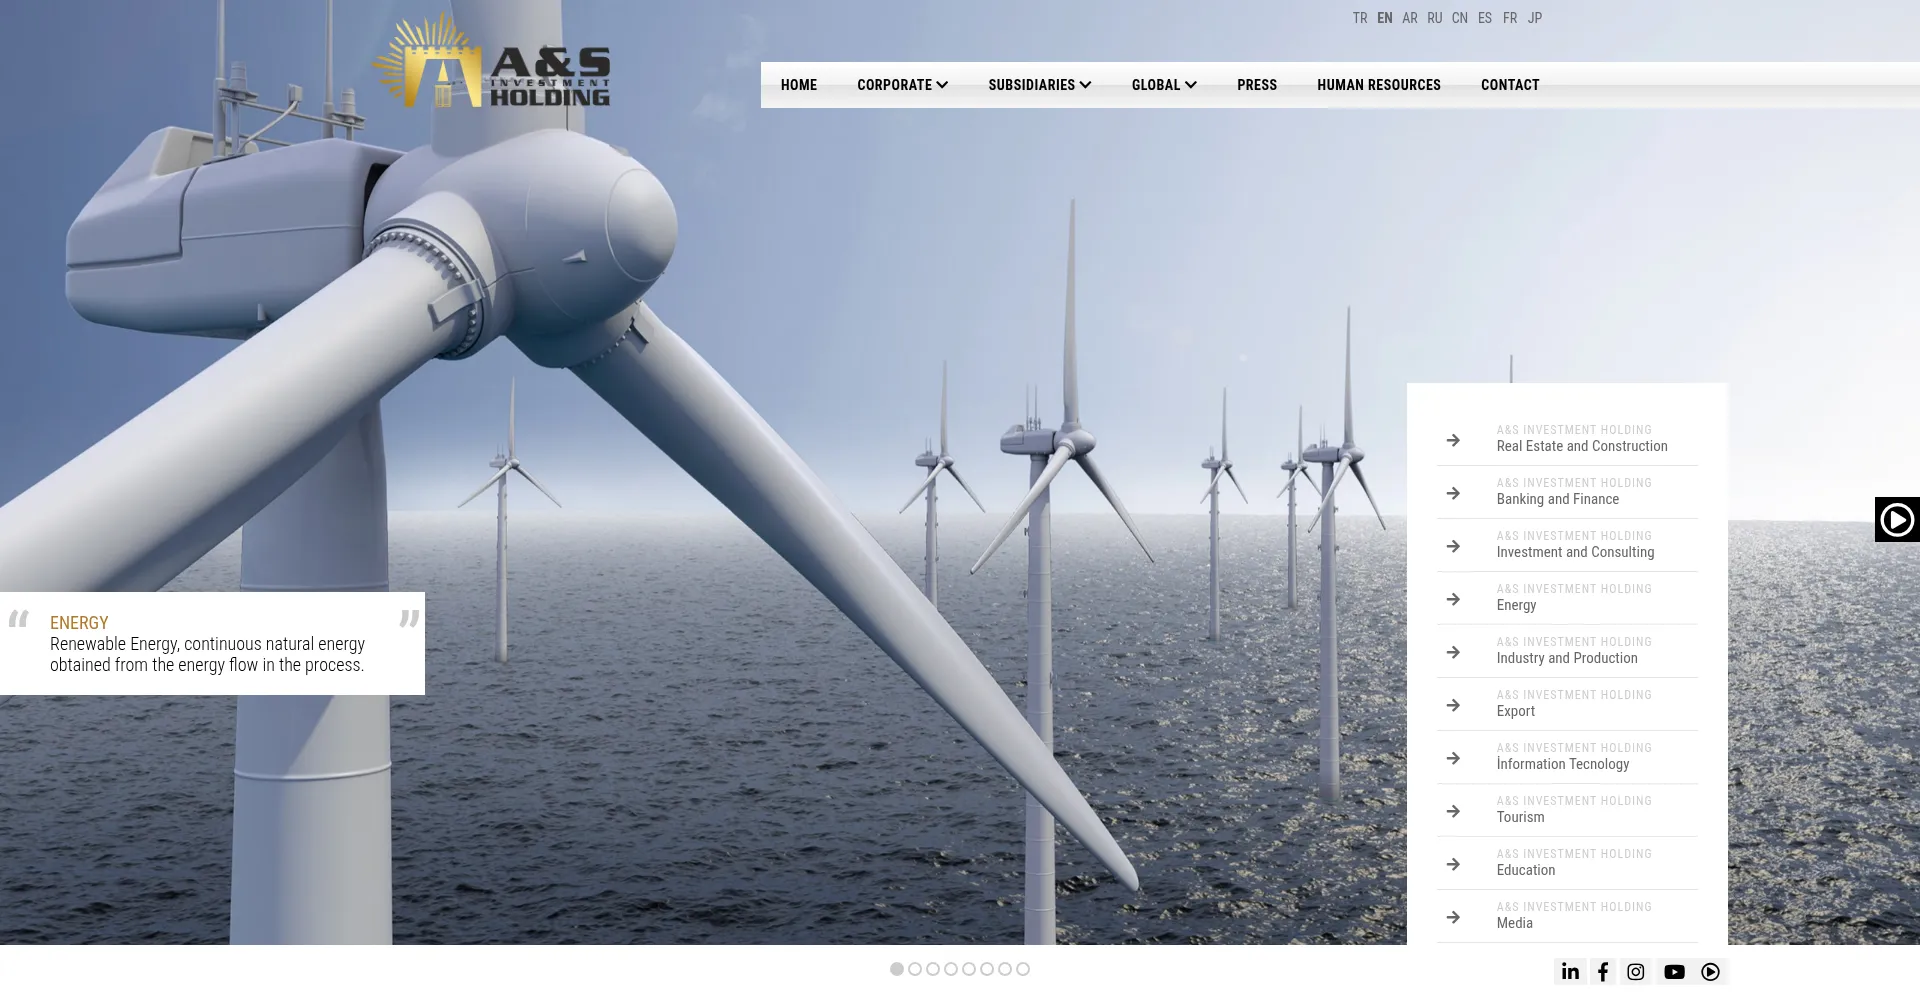
Task: Select the first slider pagination dot
Action: click(x=897, y=969)
